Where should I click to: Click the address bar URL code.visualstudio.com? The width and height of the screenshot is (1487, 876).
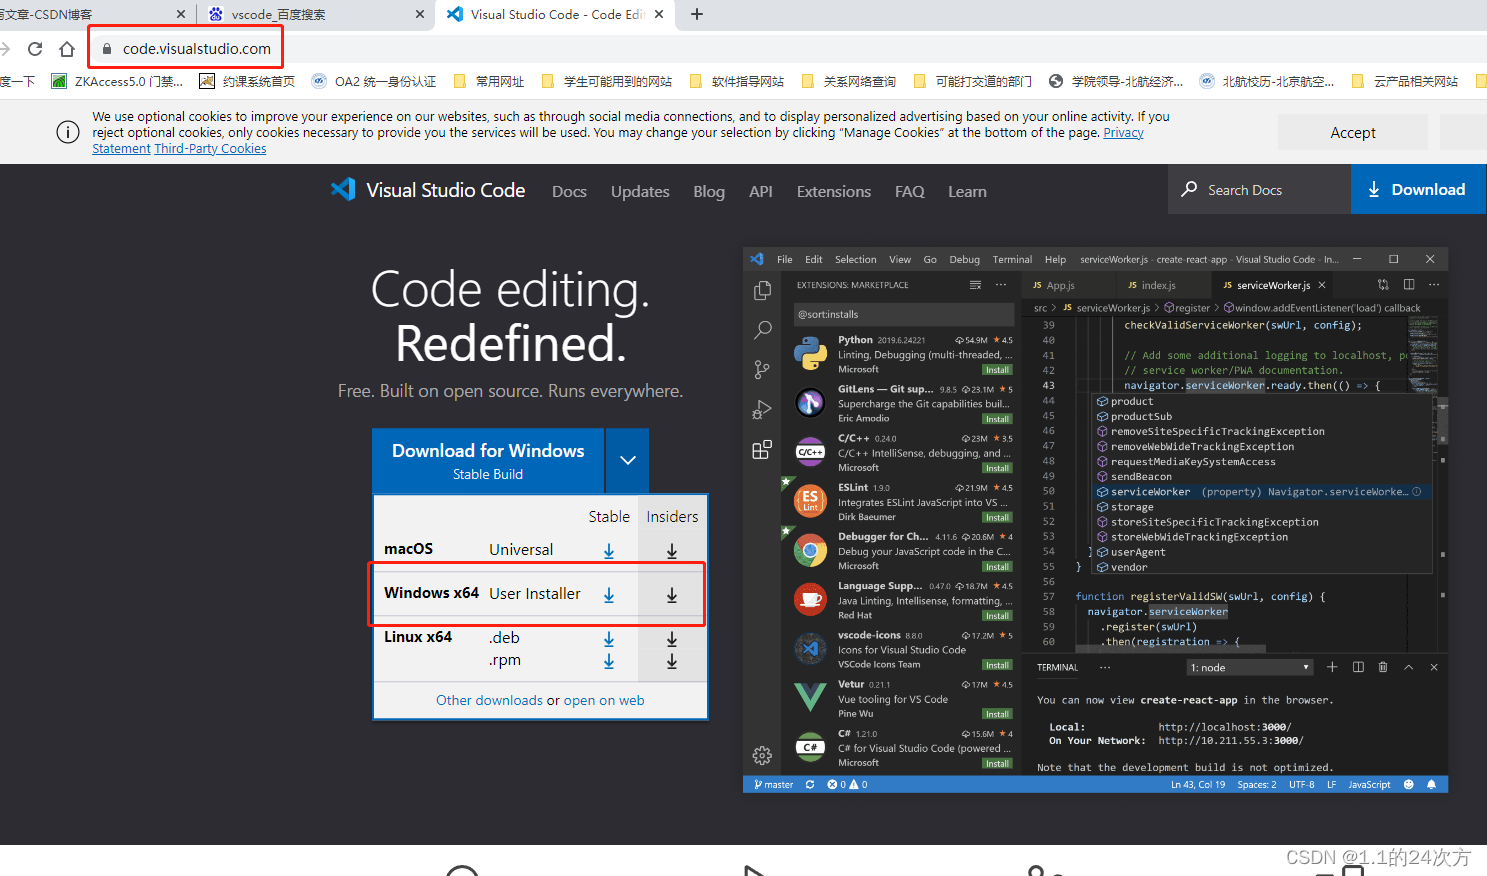(x=197, y=48)
